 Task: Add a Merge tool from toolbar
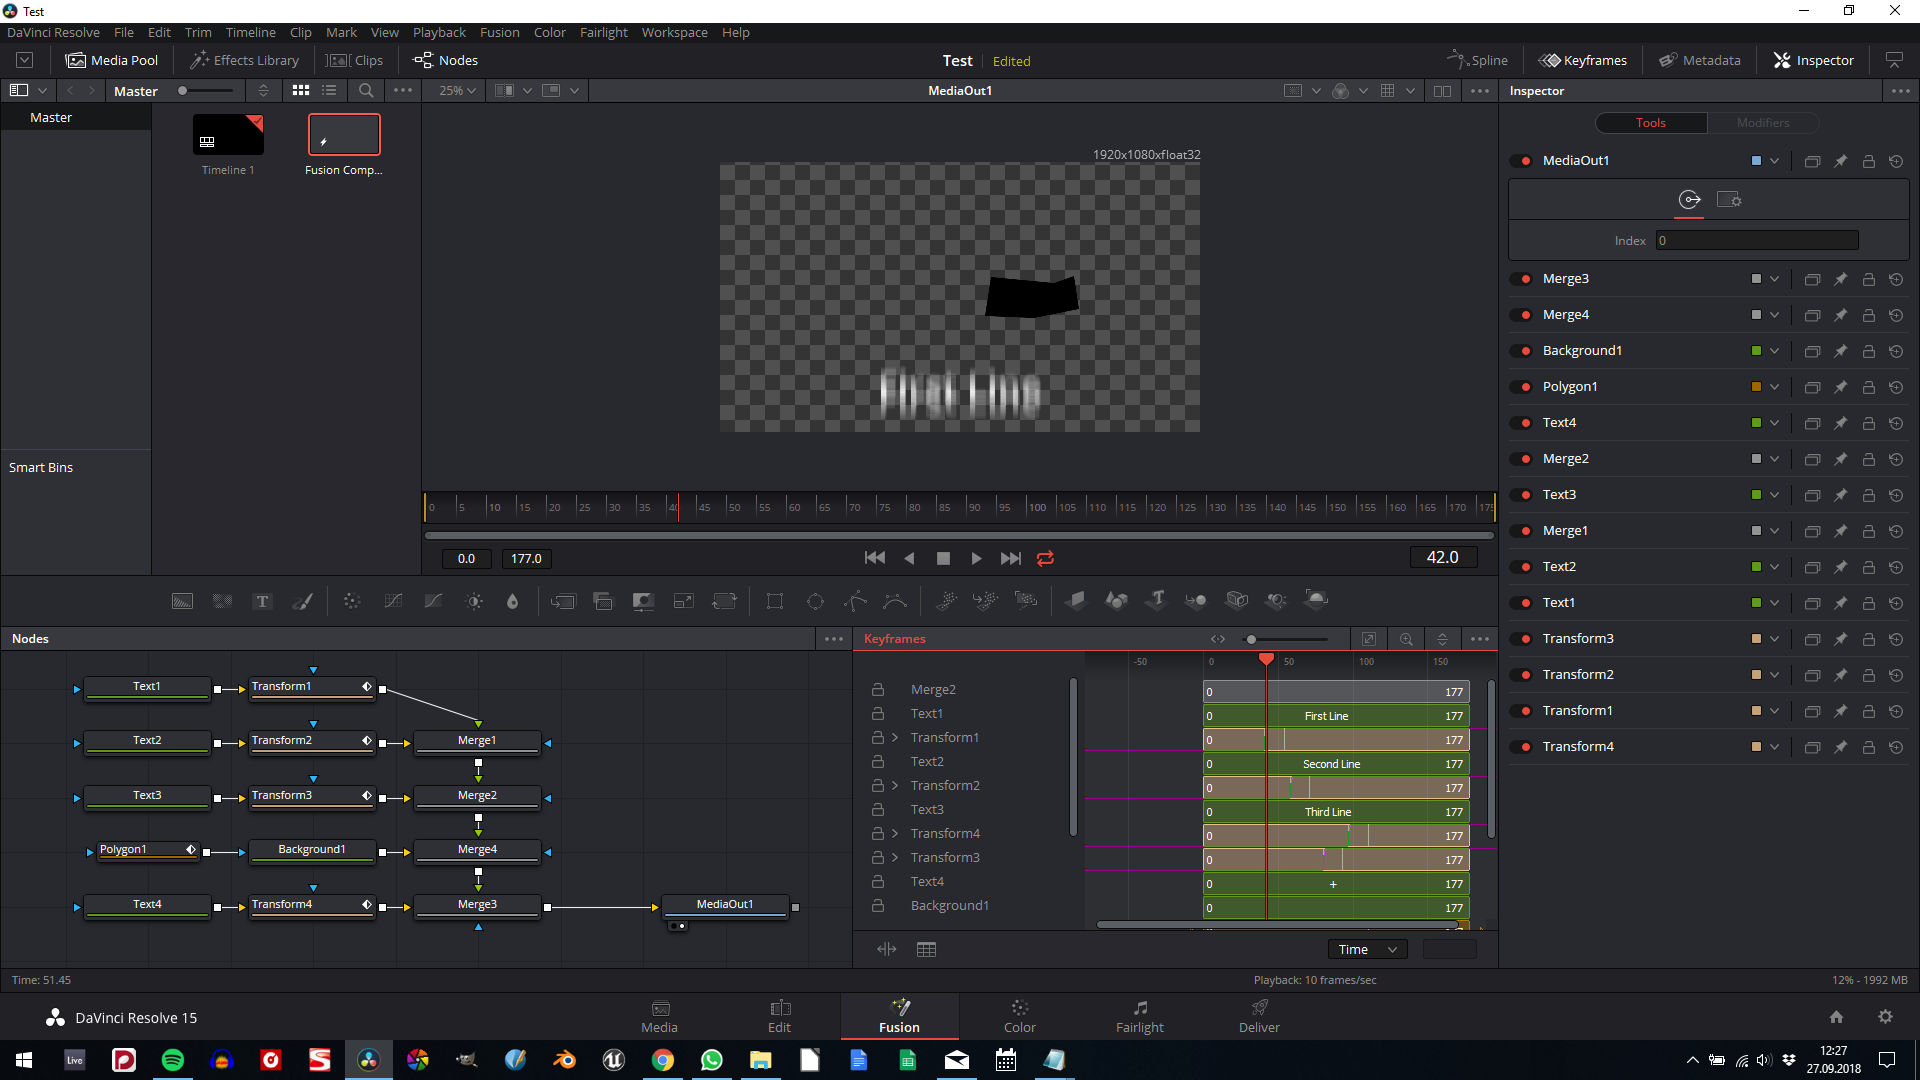[x=563, y=601]
